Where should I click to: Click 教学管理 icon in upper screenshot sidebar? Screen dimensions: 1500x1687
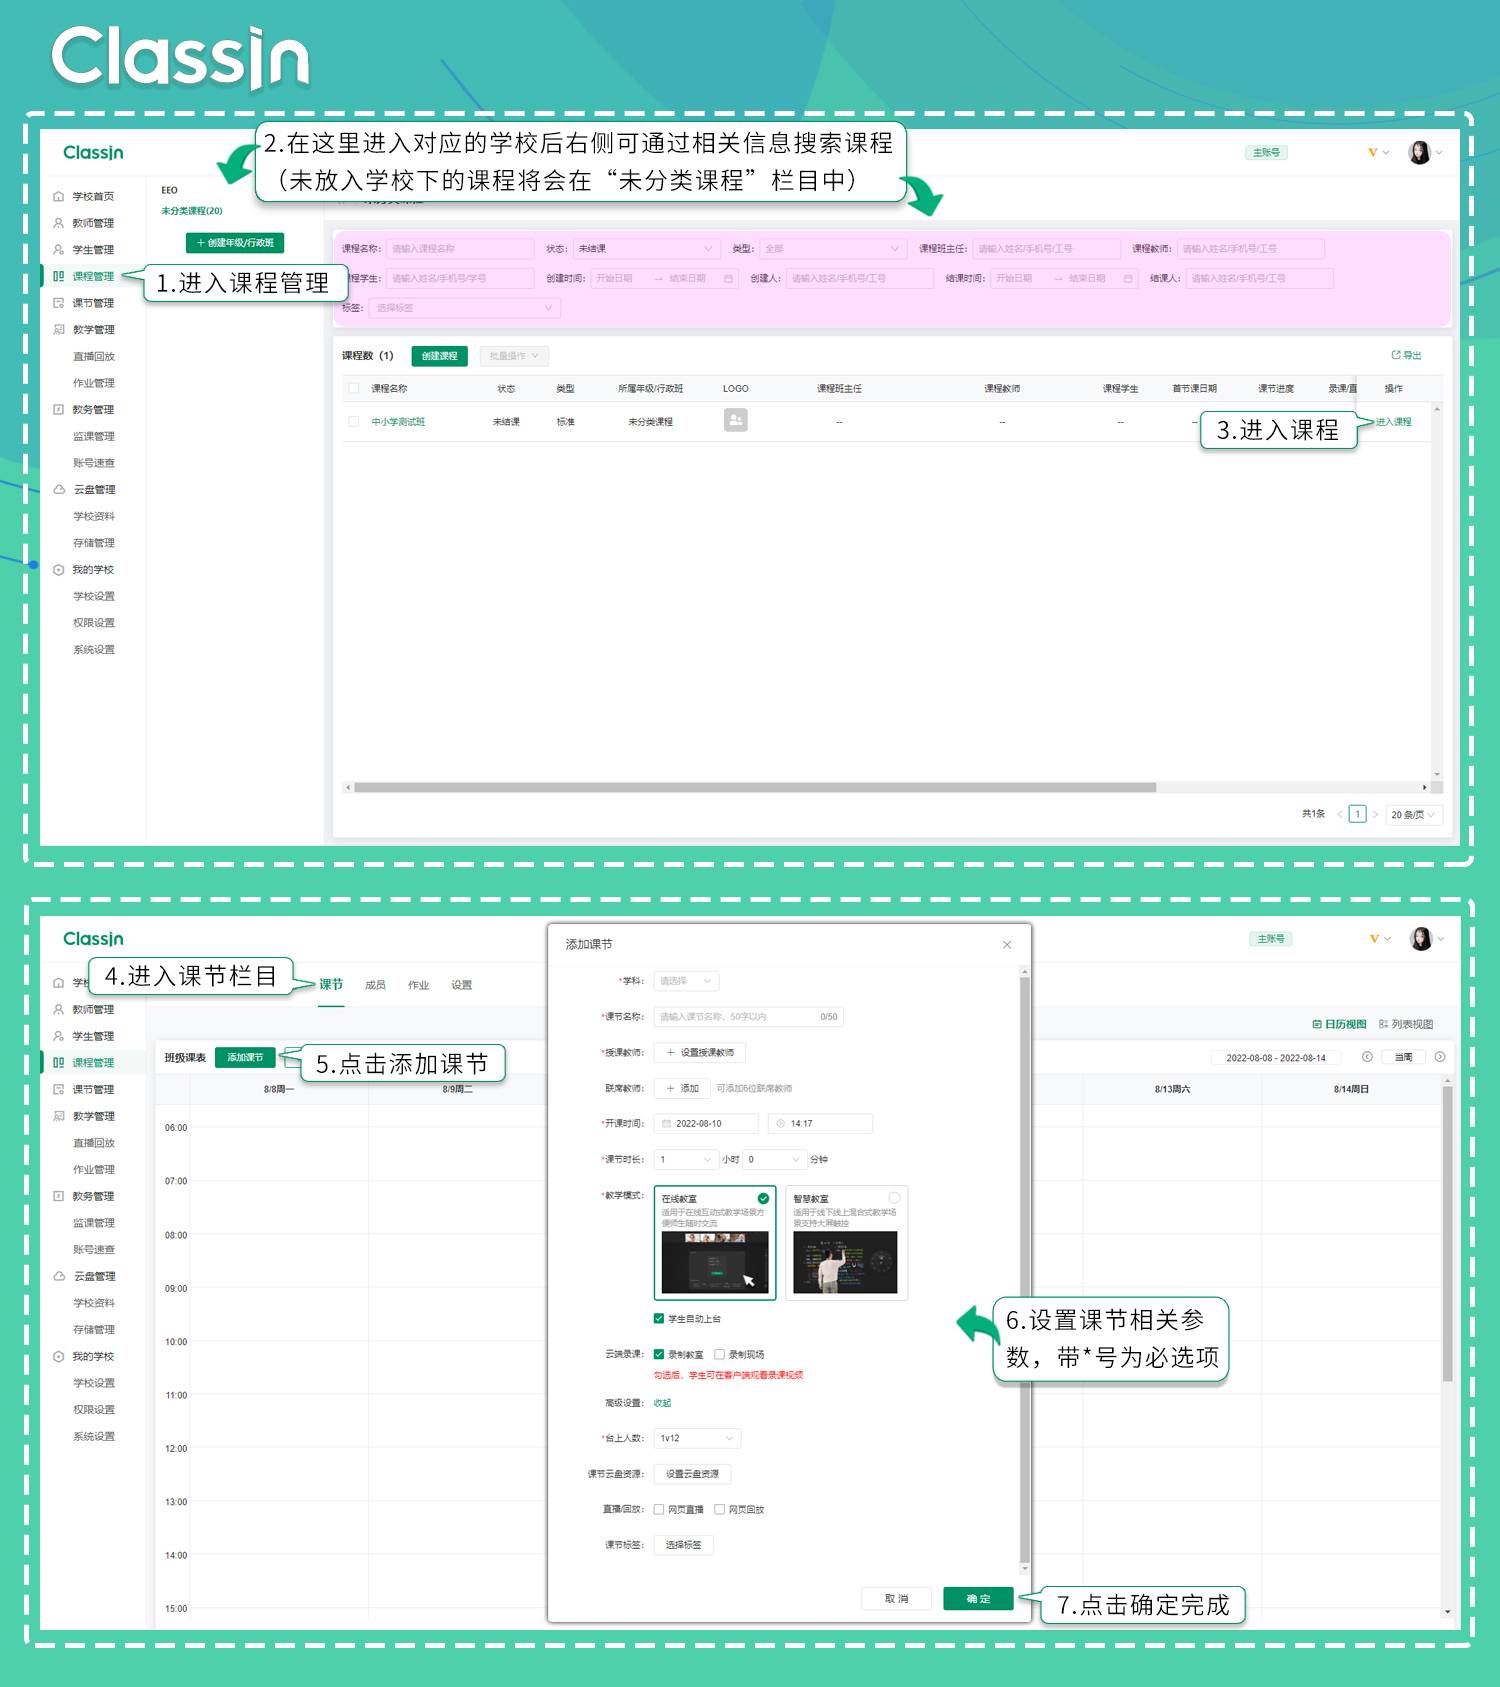[x=59, y=329]
